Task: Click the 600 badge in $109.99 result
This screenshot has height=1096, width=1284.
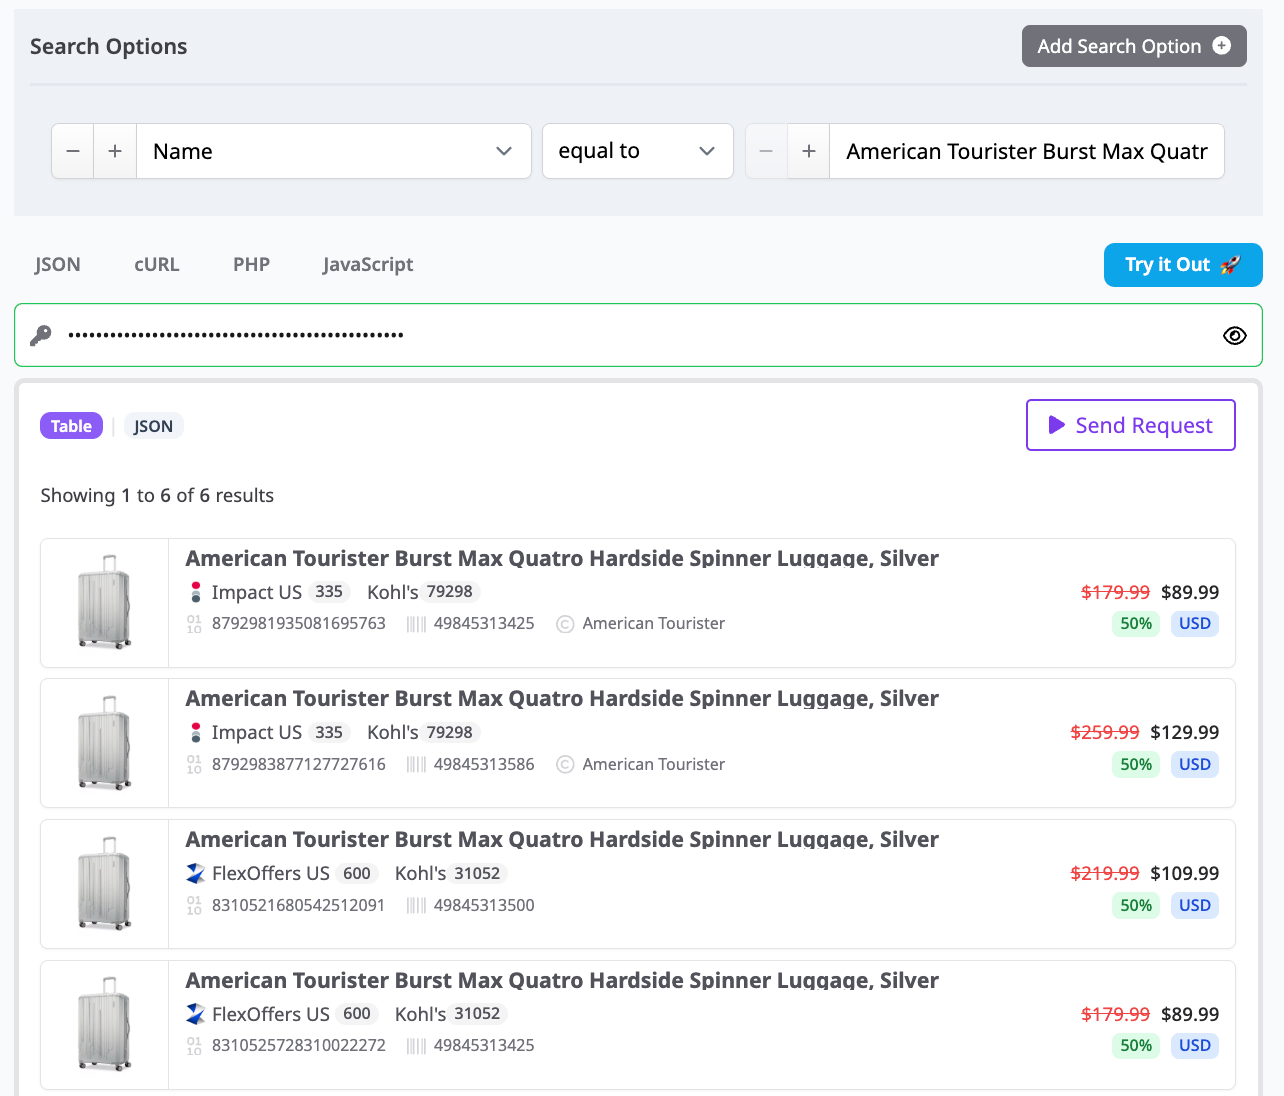Action: click(357, 873)
